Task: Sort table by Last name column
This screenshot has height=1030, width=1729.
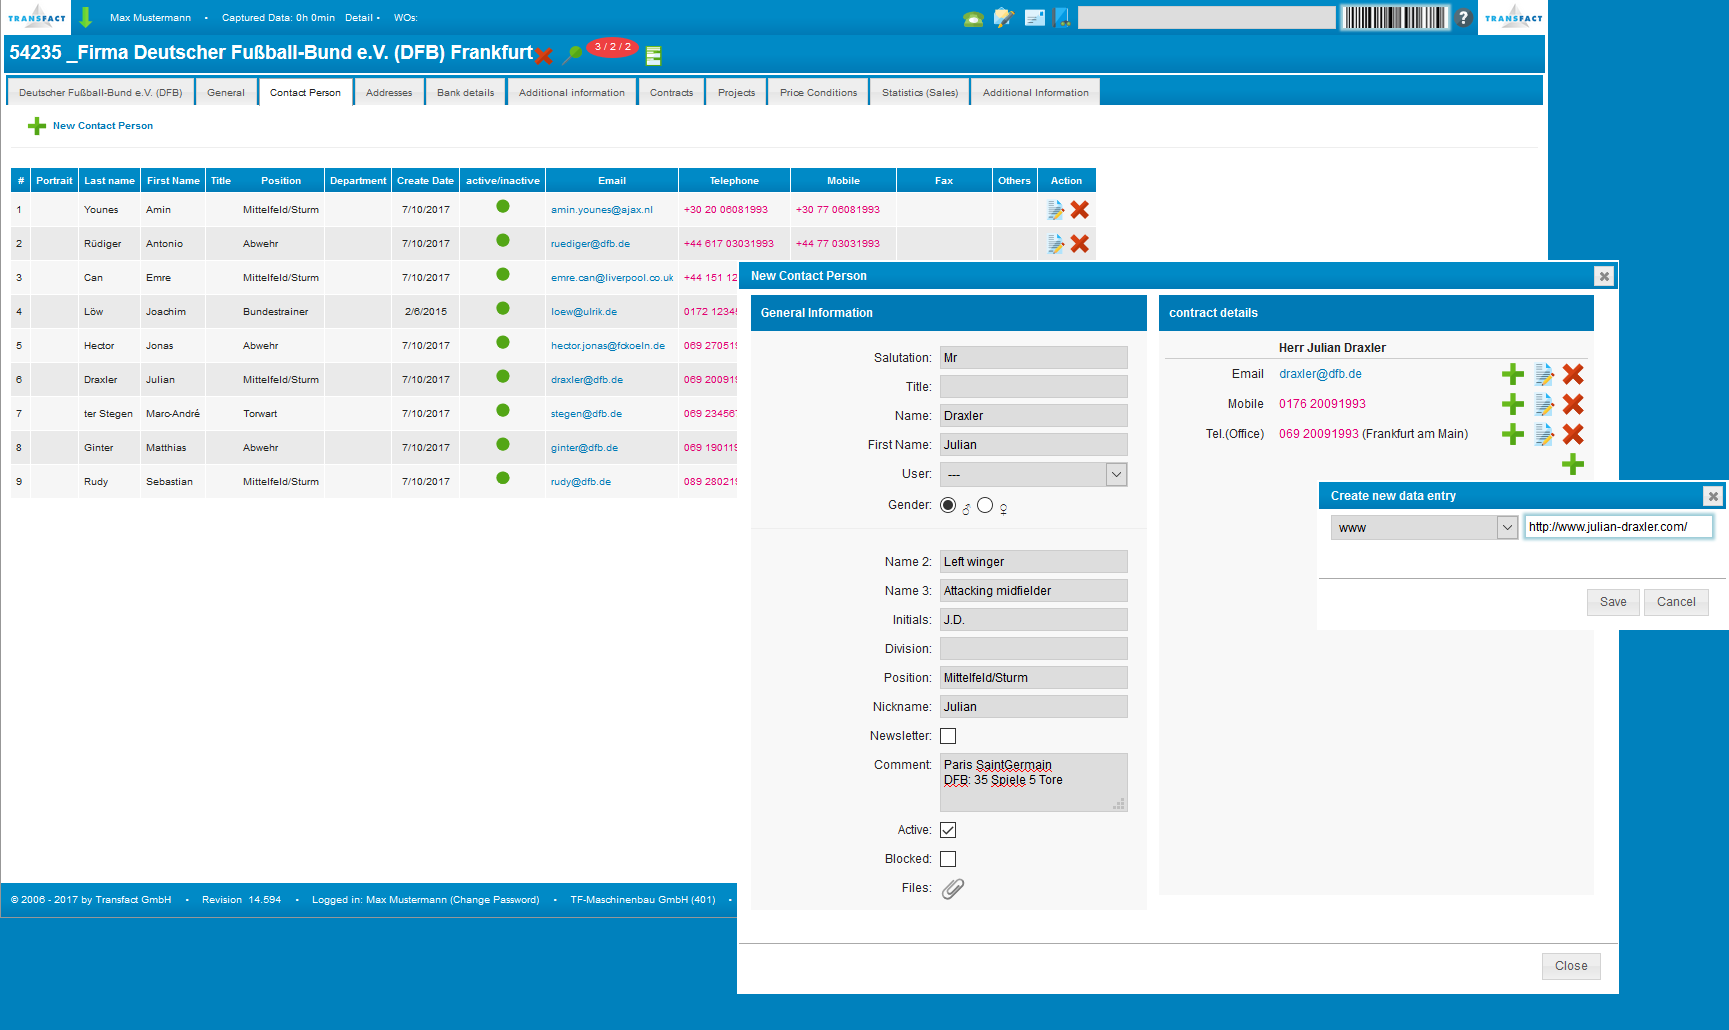Action: (109, 181)
